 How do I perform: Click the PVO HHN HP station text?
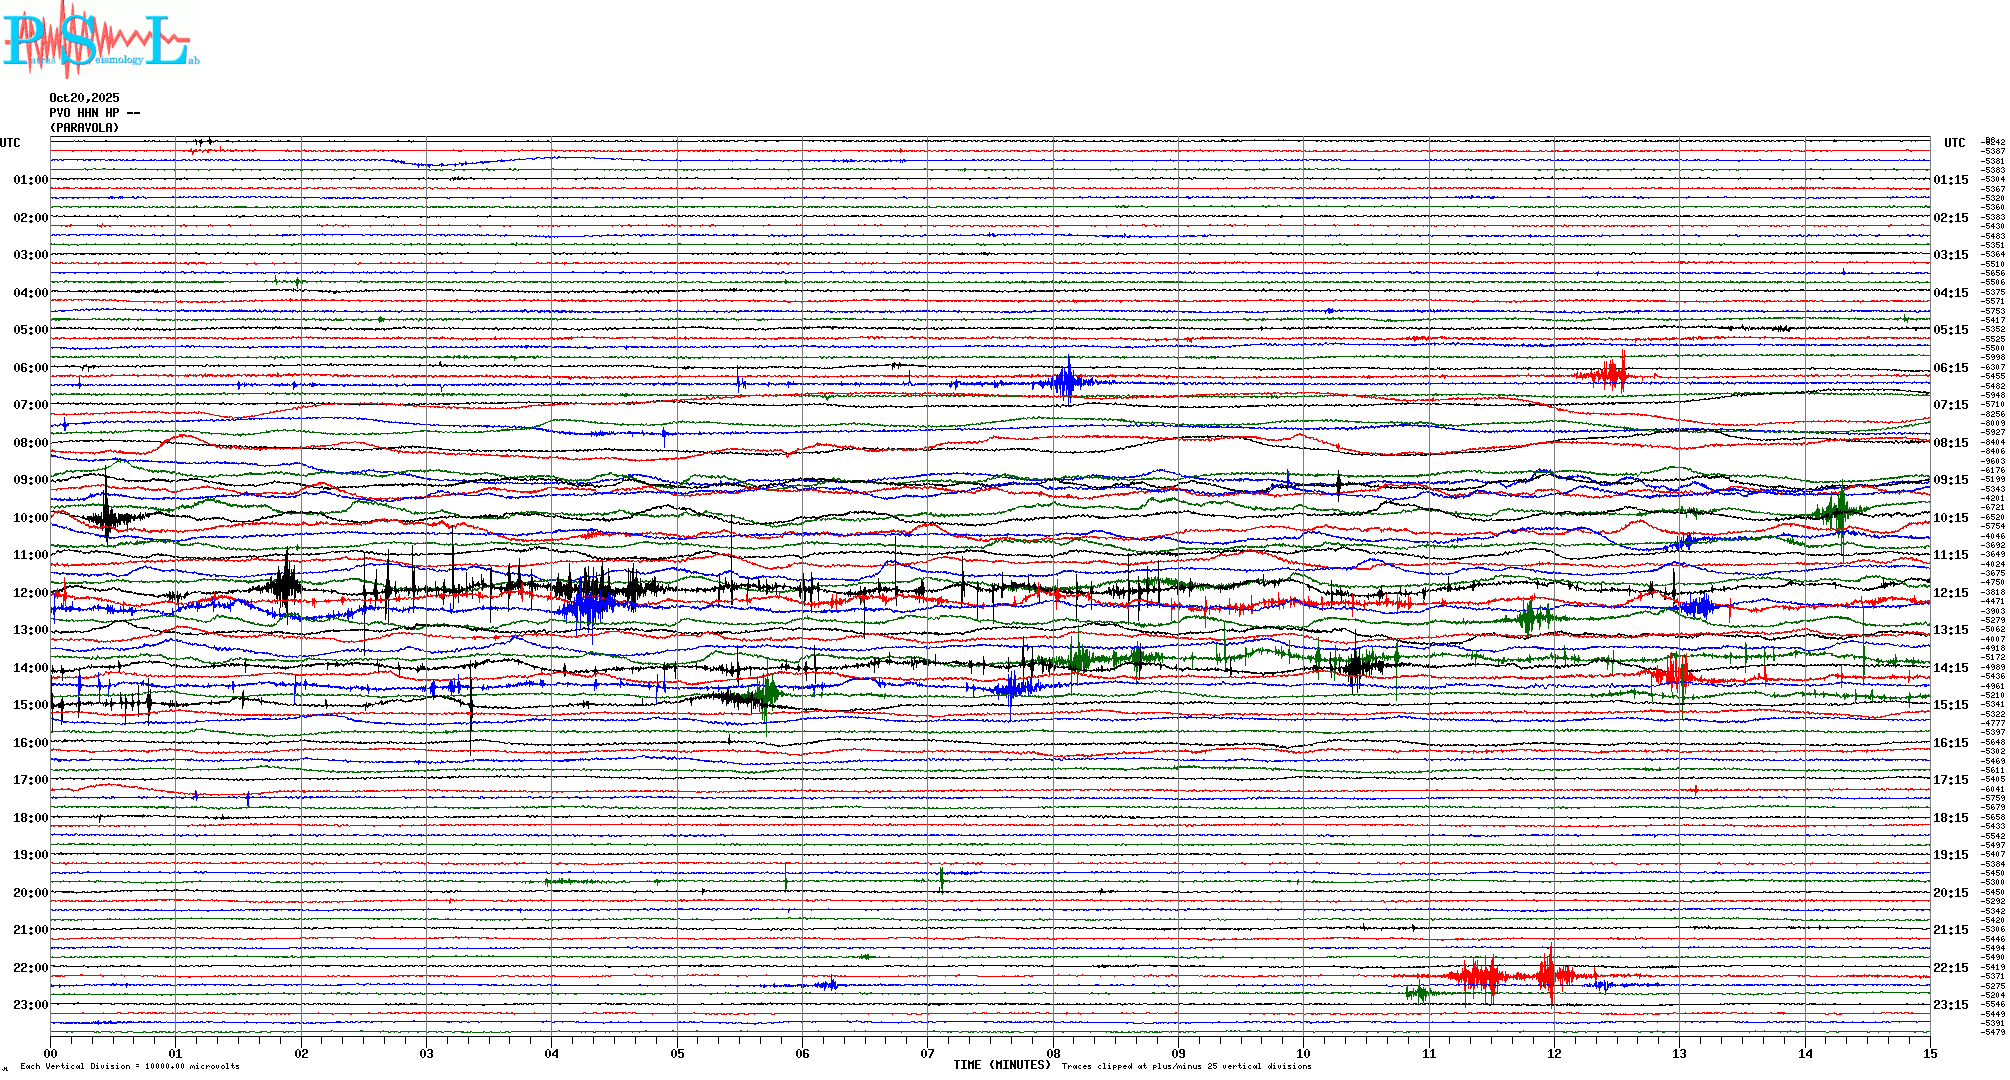tap(94, 113)
